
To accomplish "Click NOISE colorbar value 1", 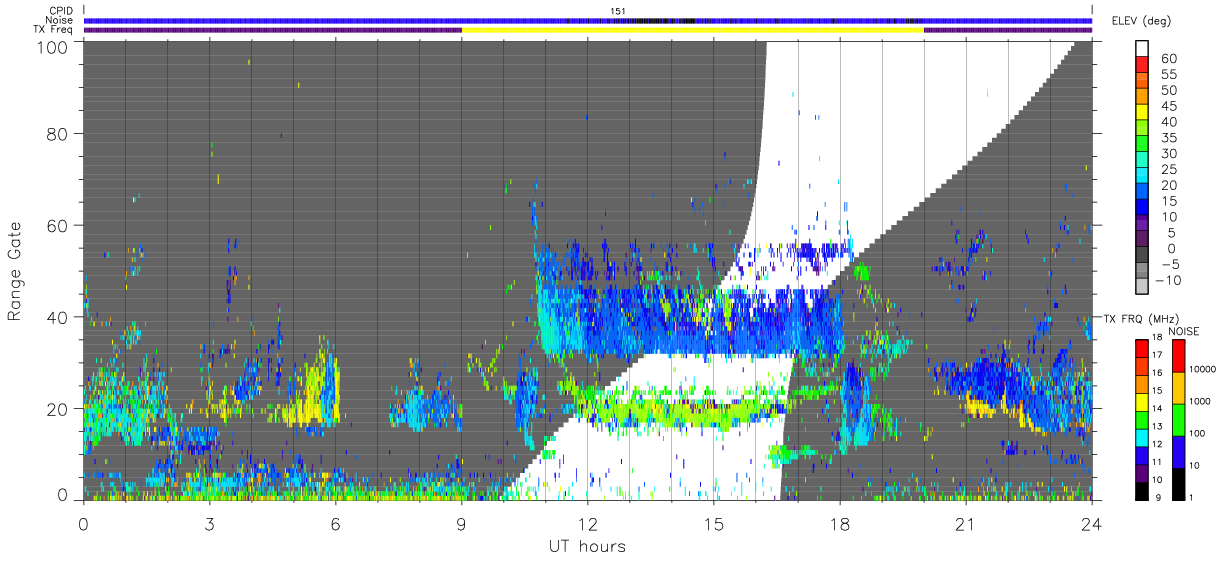I will coord(1190,497).
